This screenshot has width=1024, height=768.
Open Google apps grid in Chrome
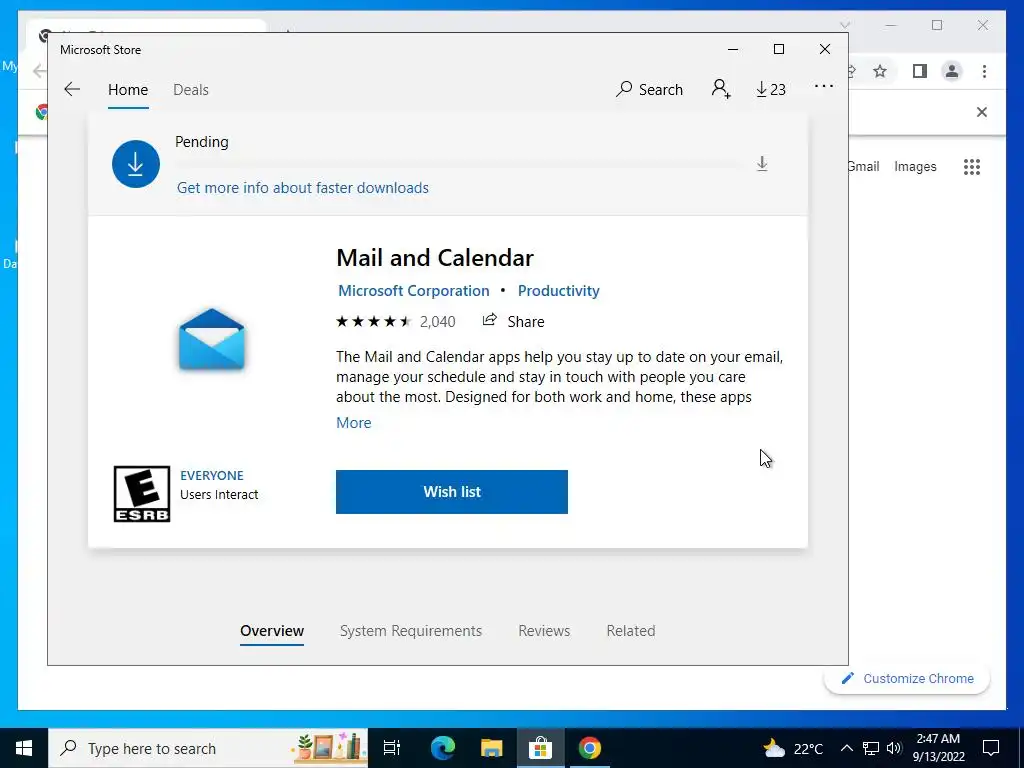pyautogui.click(x=972, y=167)
